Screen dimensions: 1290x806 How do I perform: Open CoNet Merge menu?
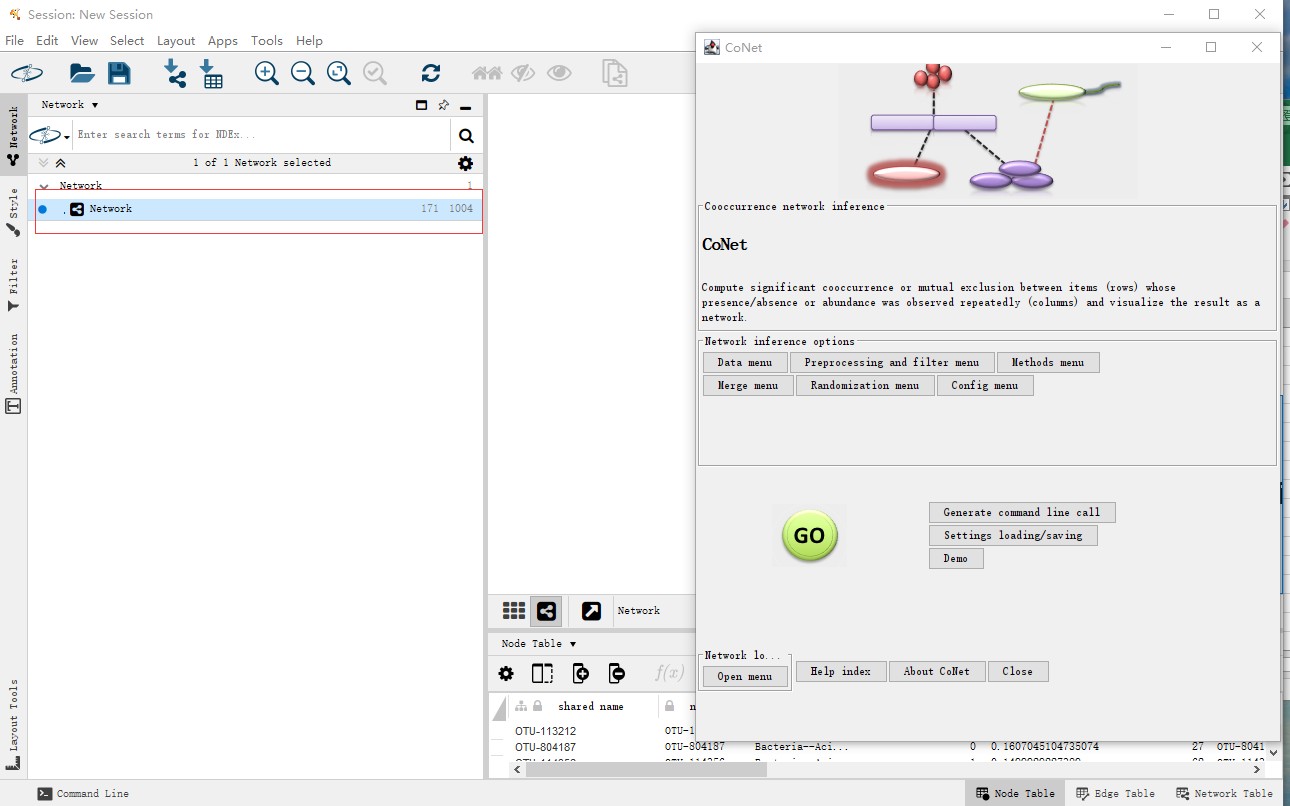click(748, 385)
